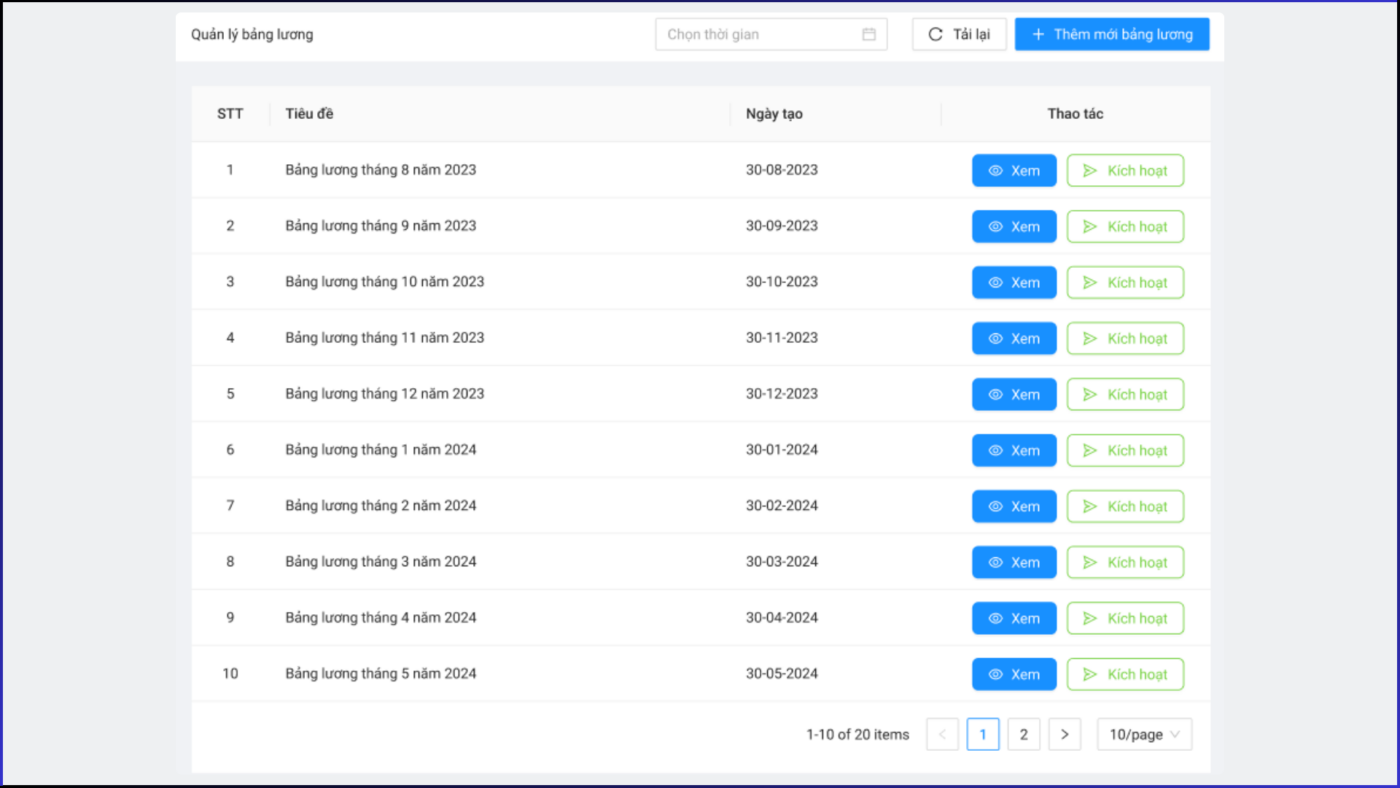The width and height of the screenshot is (1400, 788).
Task: Click the 1-10 of 20 items text
Action: [858, 735]
